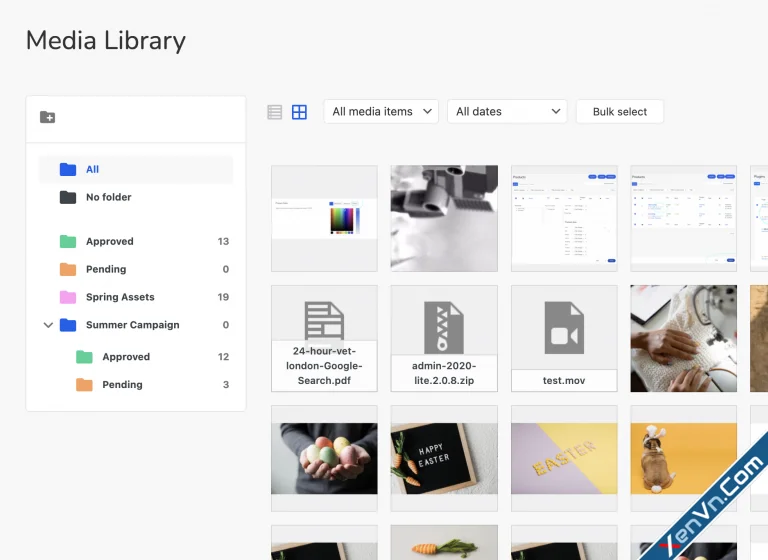
Task: Open the All media items dropdown
Action: (381, 112)
